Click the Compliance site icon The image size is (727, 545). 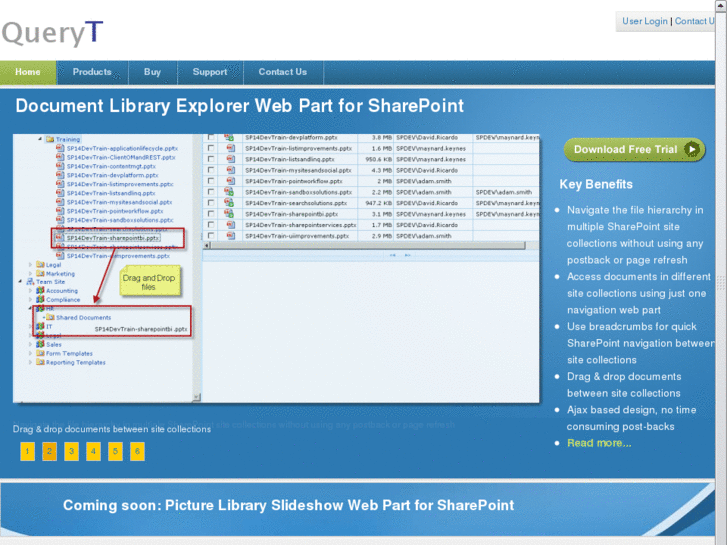click(40, 299)
